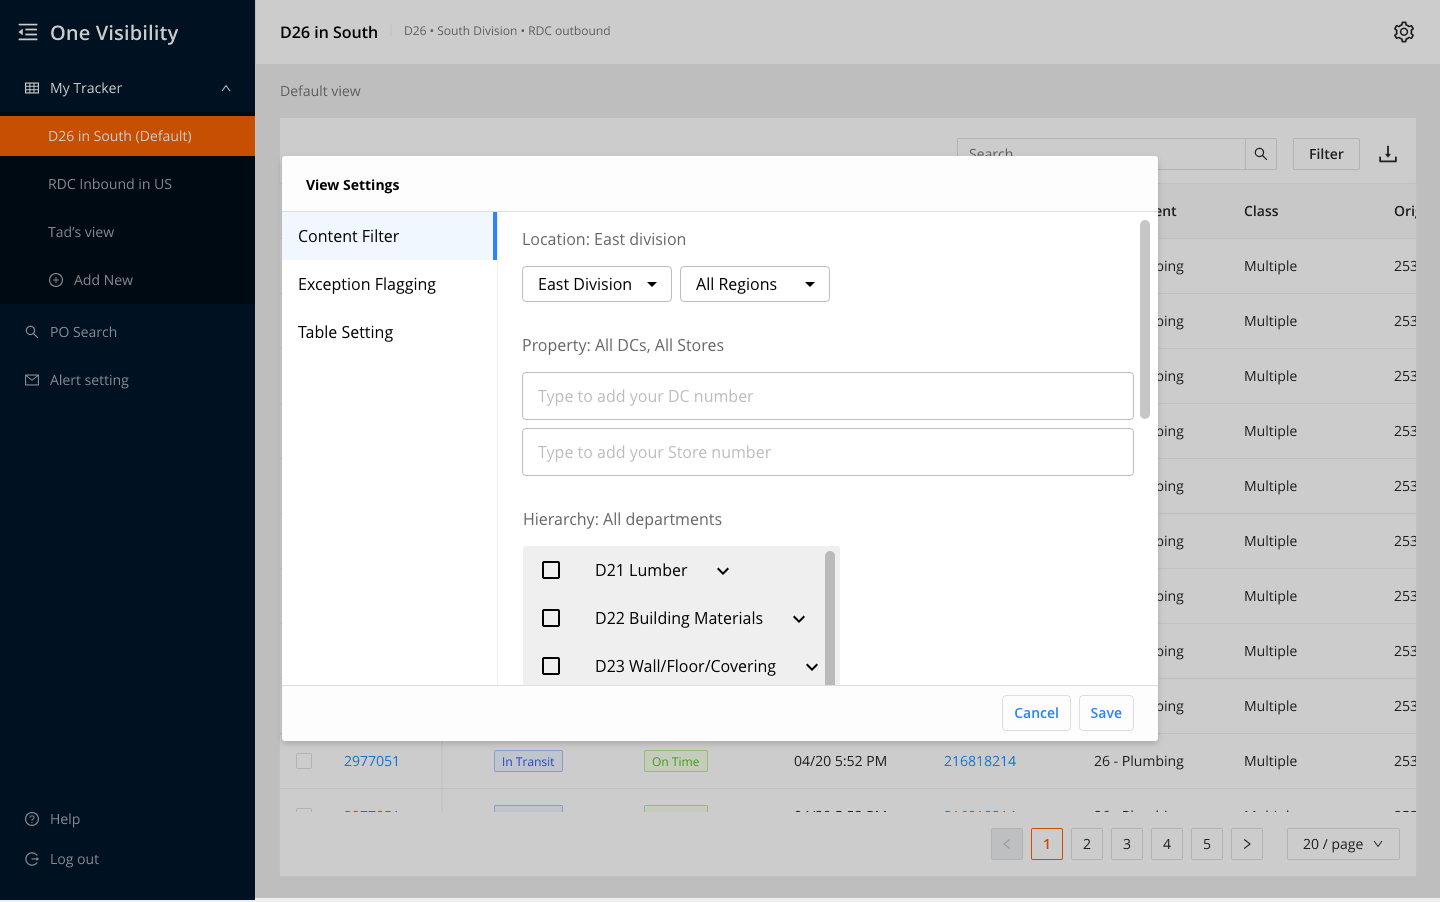Click the search magnifier icon in the table toolbar

[1261, 154]
